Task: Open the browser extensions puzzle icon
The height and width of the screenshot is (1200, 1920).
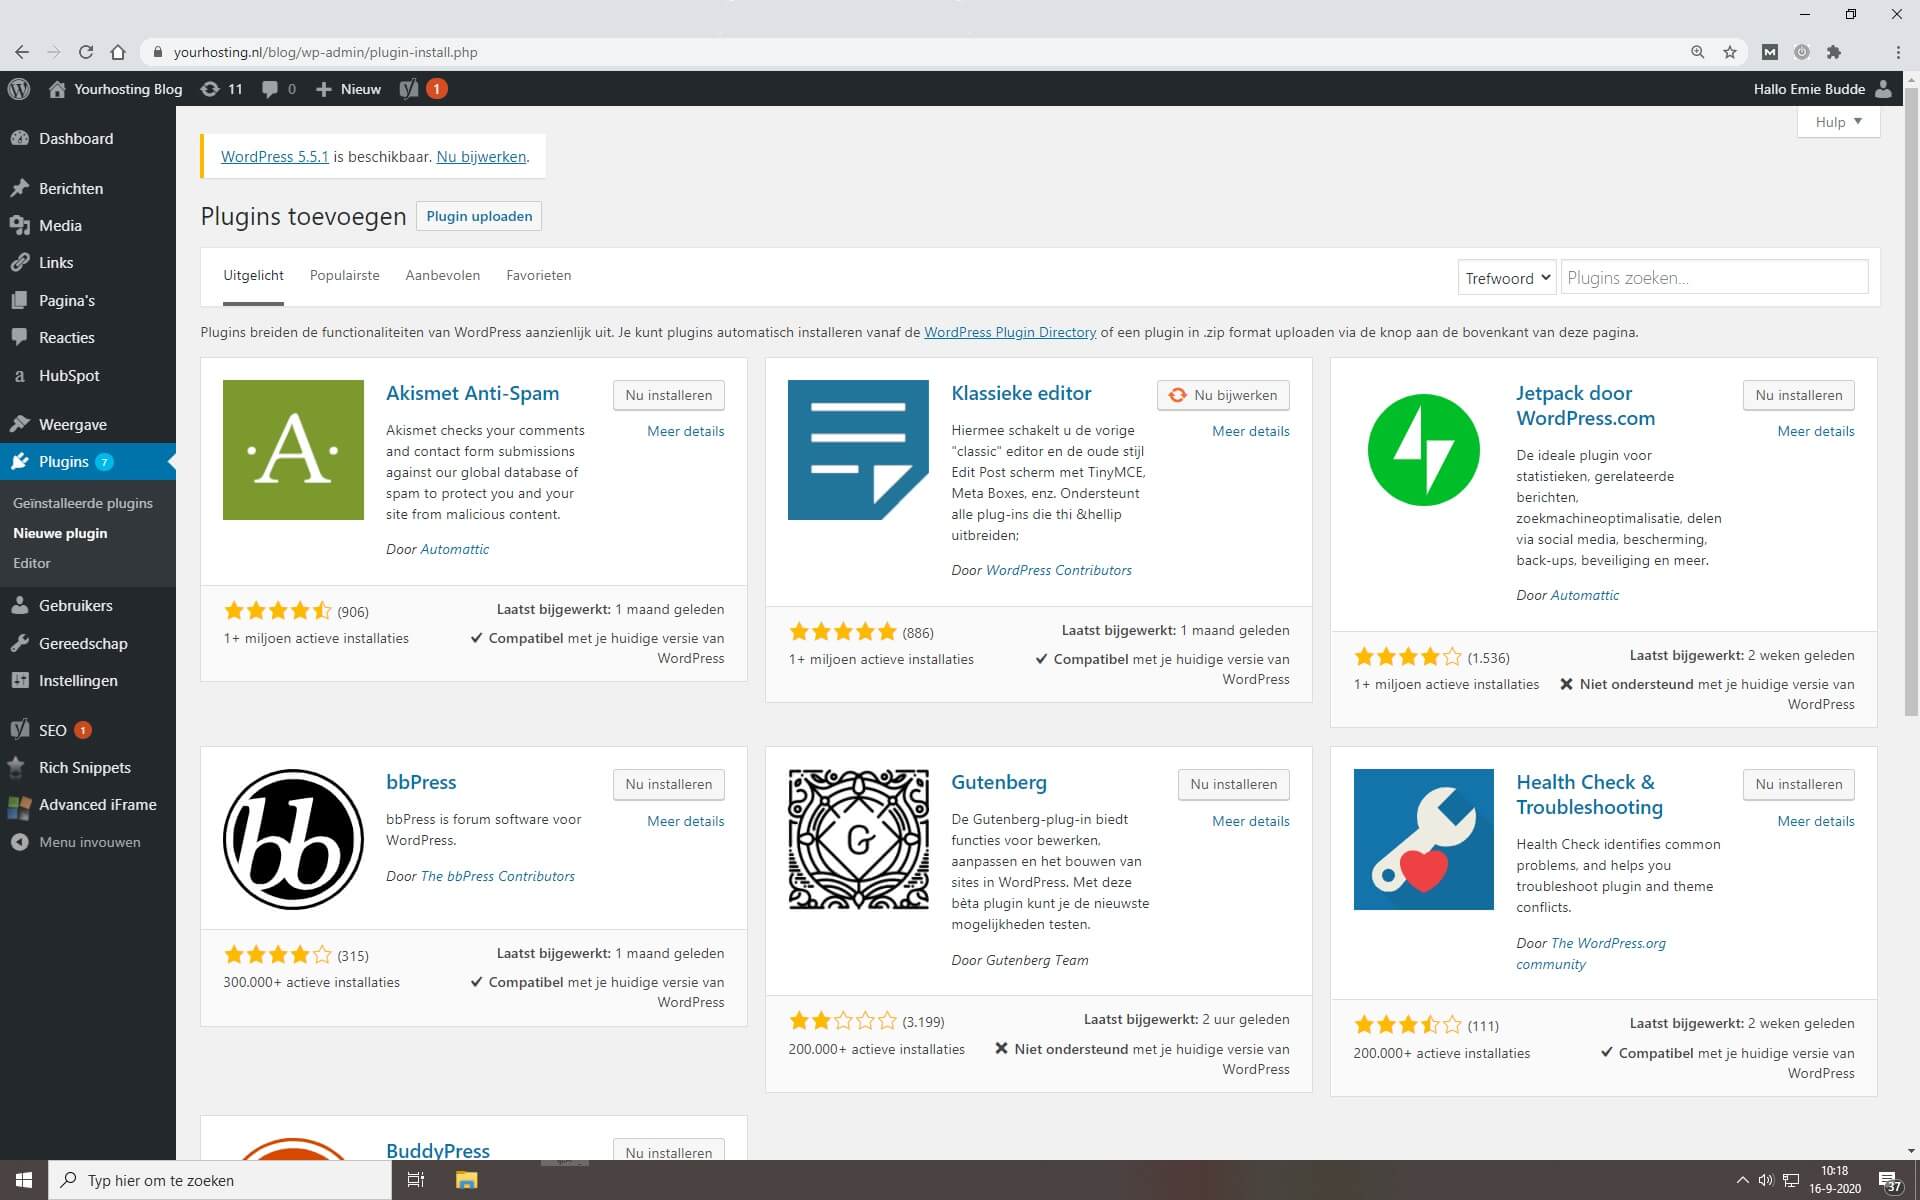Action: (x=1833, y=52)
